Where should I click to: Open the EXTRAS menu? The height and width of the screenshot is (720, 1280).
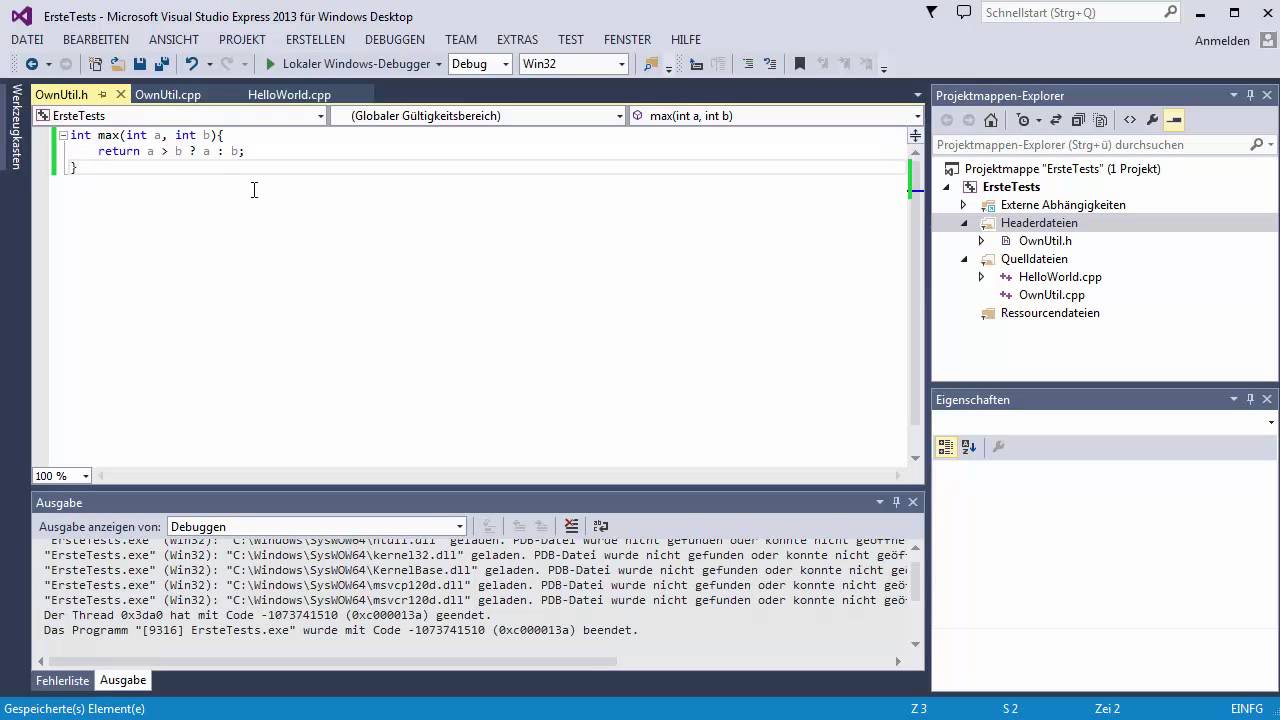click(x=517, y=39)
